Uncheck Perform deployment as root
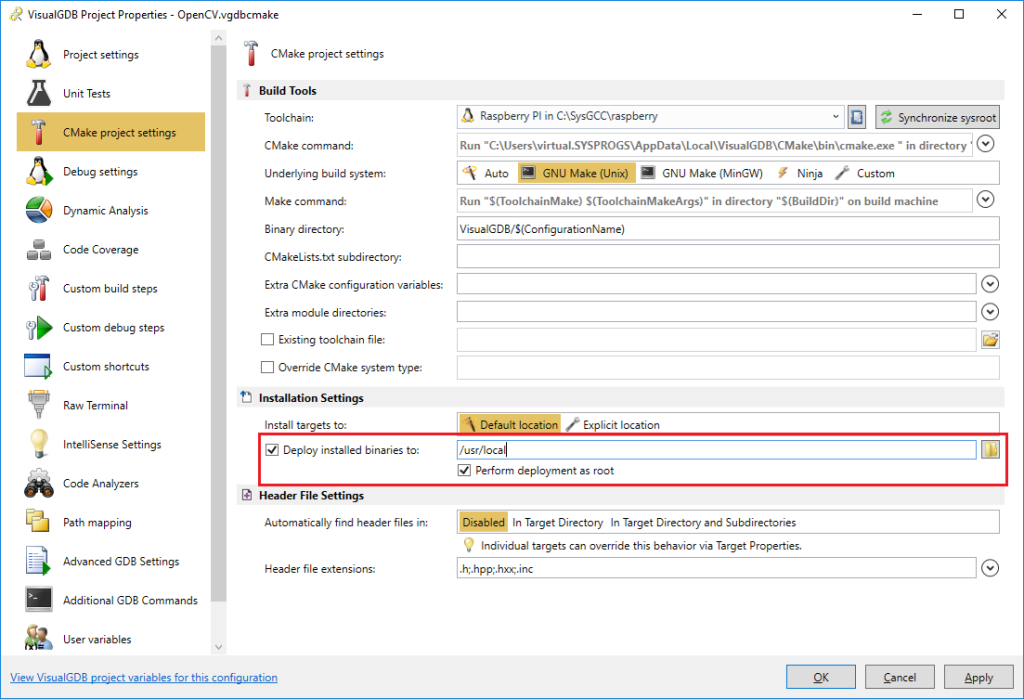 pyautogui.click(x=464, y=470)
